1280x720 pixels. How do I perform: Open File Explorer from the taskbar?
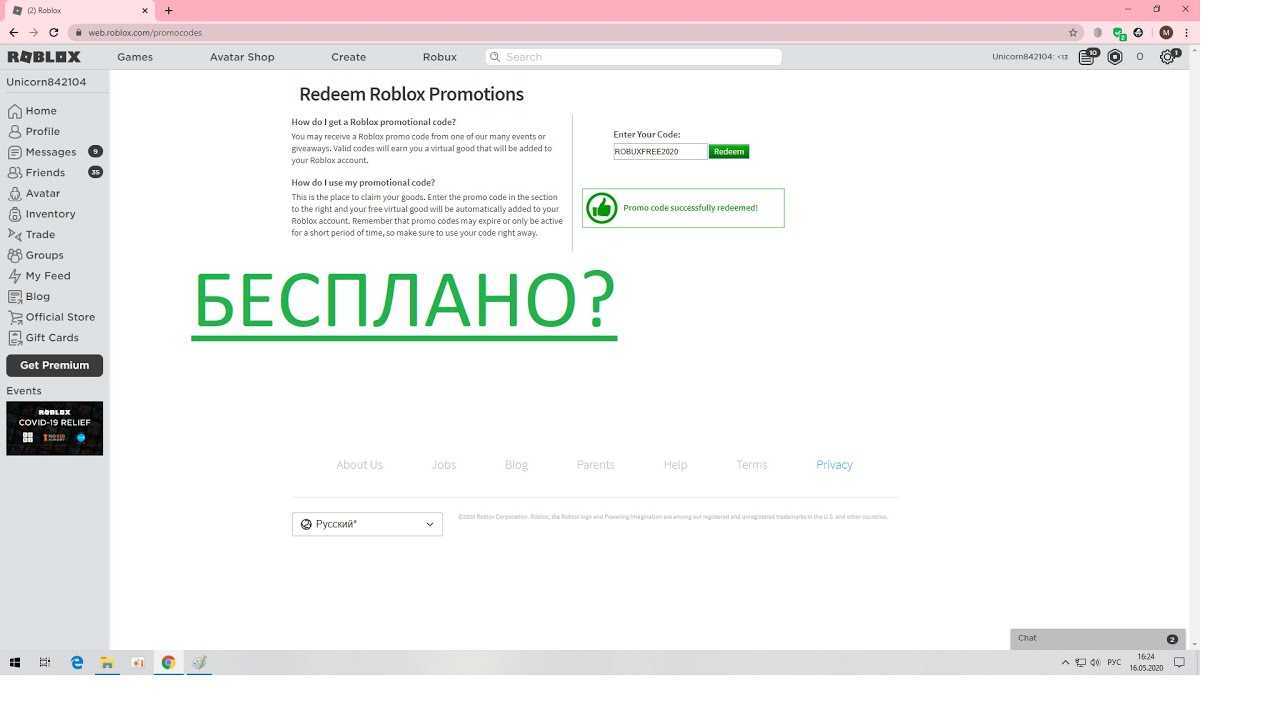coord(107,662)
